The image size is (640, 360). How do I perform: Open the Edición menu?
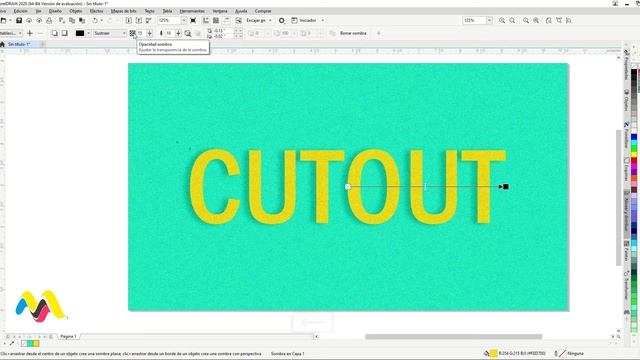[x=21, y=11]
